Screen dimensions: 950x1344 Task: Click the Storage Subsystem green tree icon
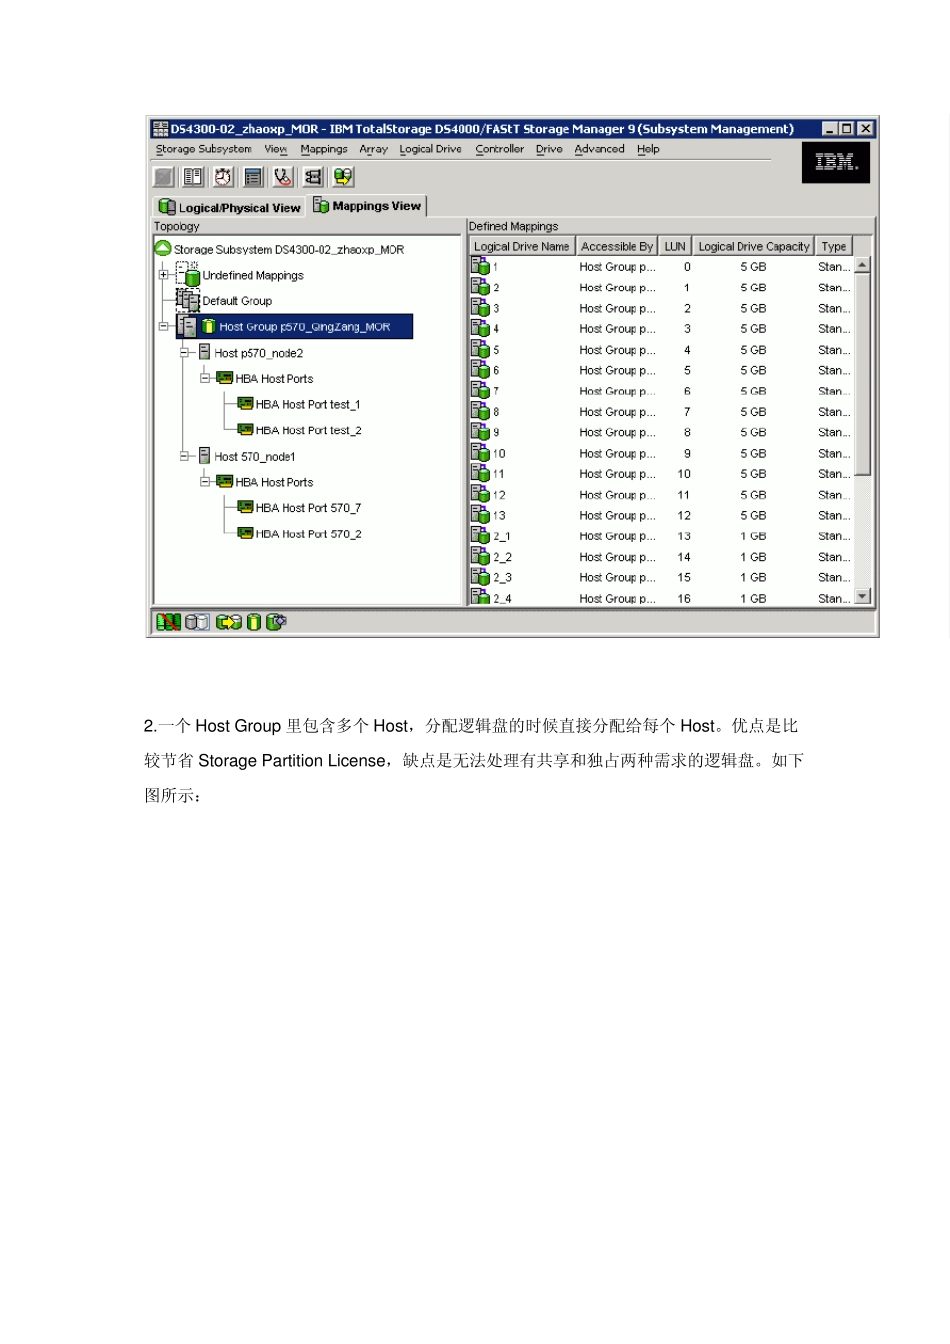pyautogui.click(x=163, y=248)
